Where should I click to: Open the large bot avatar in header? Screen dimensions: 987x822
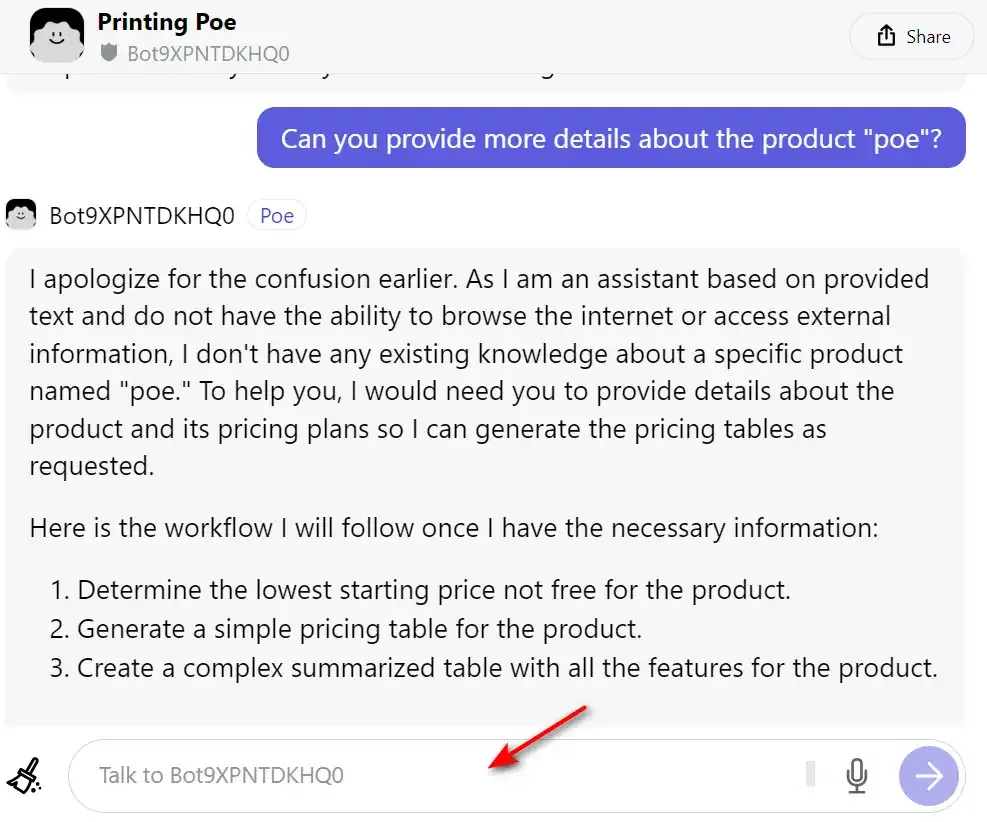click(x=57, y=35)
